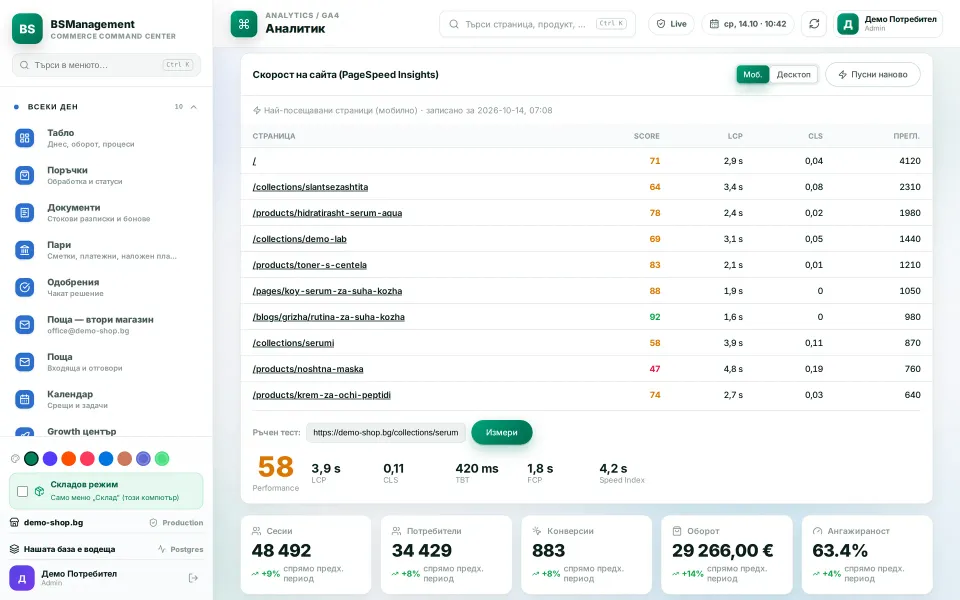Select the indigo theme swatch
The width and height of the screenshot is (960, 600).
point(143,459)
